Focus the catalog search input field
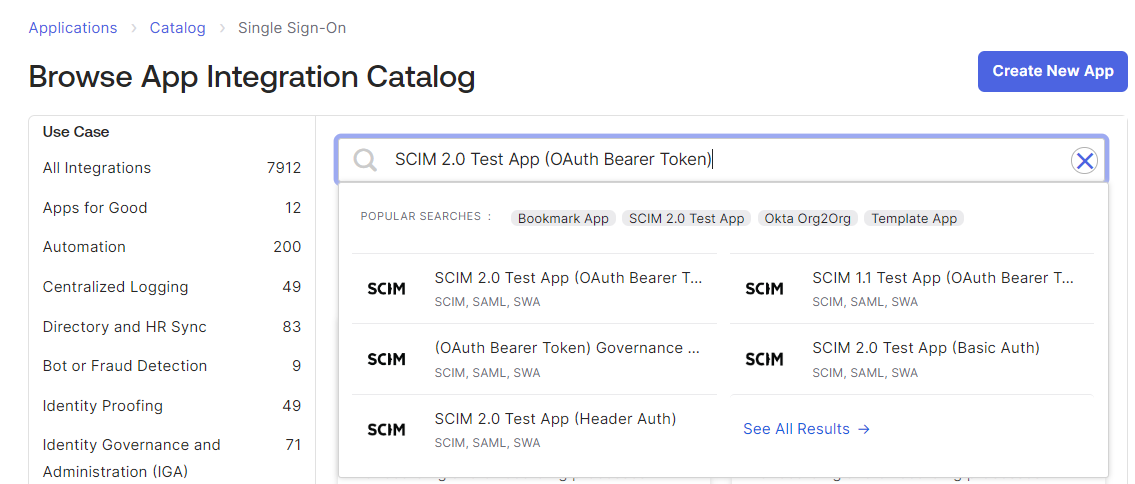1135x484 pixels. (724, 160)
